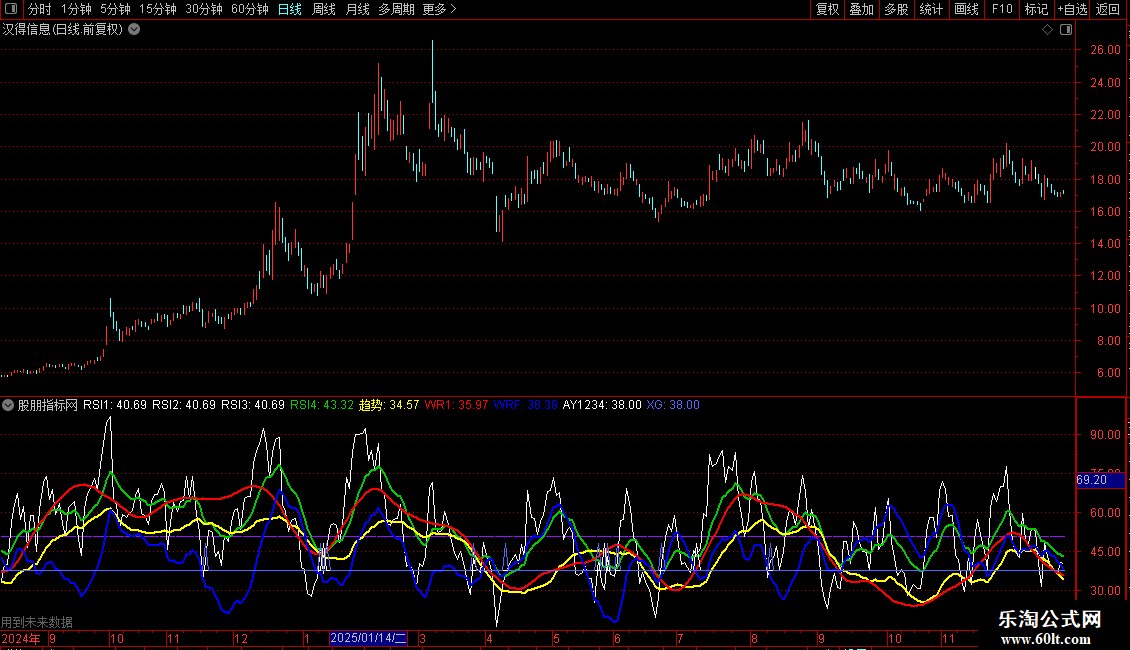1130x650 pixels.
Task: Click the 69.20 axis value marker
Action: pyautogui.click(x=1100, y=480)
